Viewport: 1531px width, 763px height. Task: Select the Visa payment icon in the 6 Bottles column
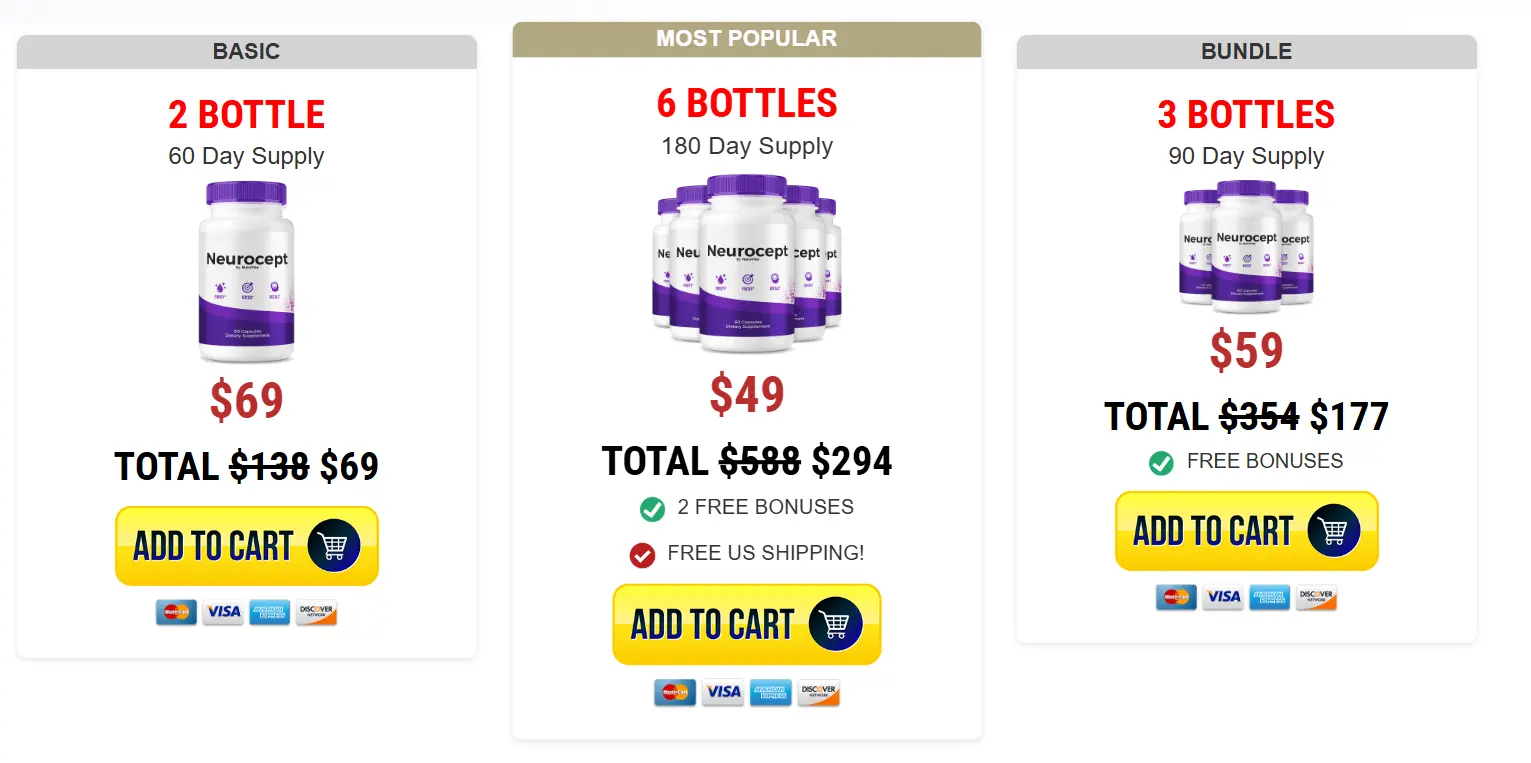tap(723, 693)
